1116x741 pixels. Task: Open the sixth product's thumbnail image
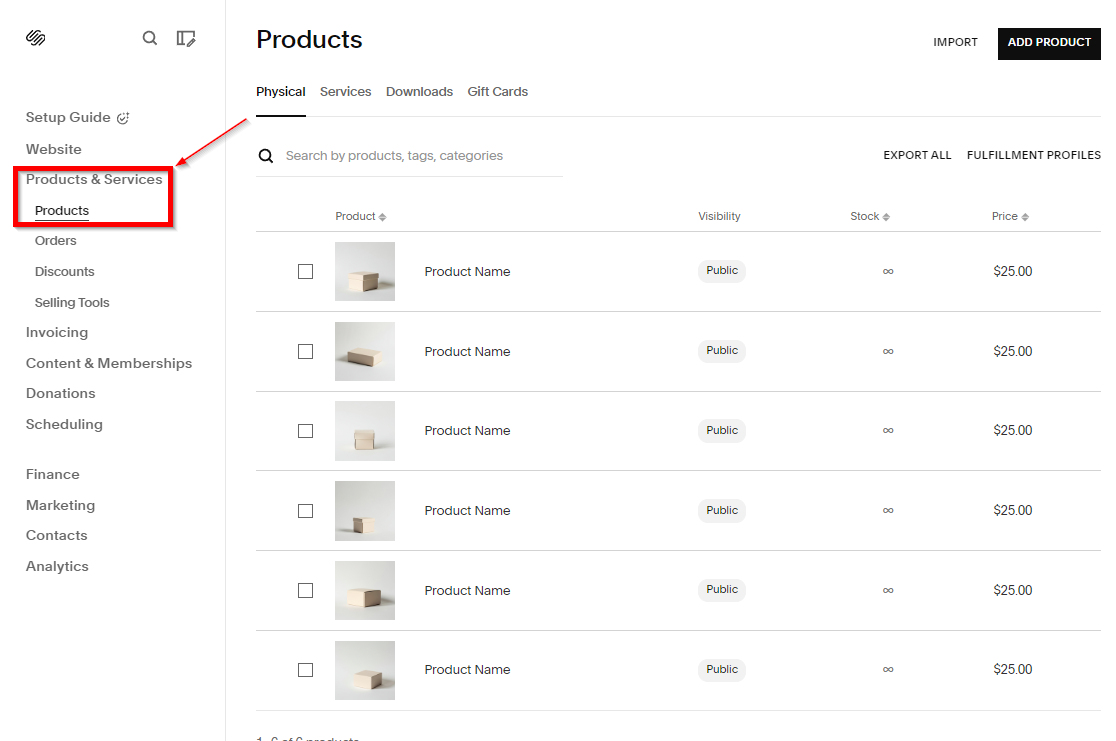[365, 671]
